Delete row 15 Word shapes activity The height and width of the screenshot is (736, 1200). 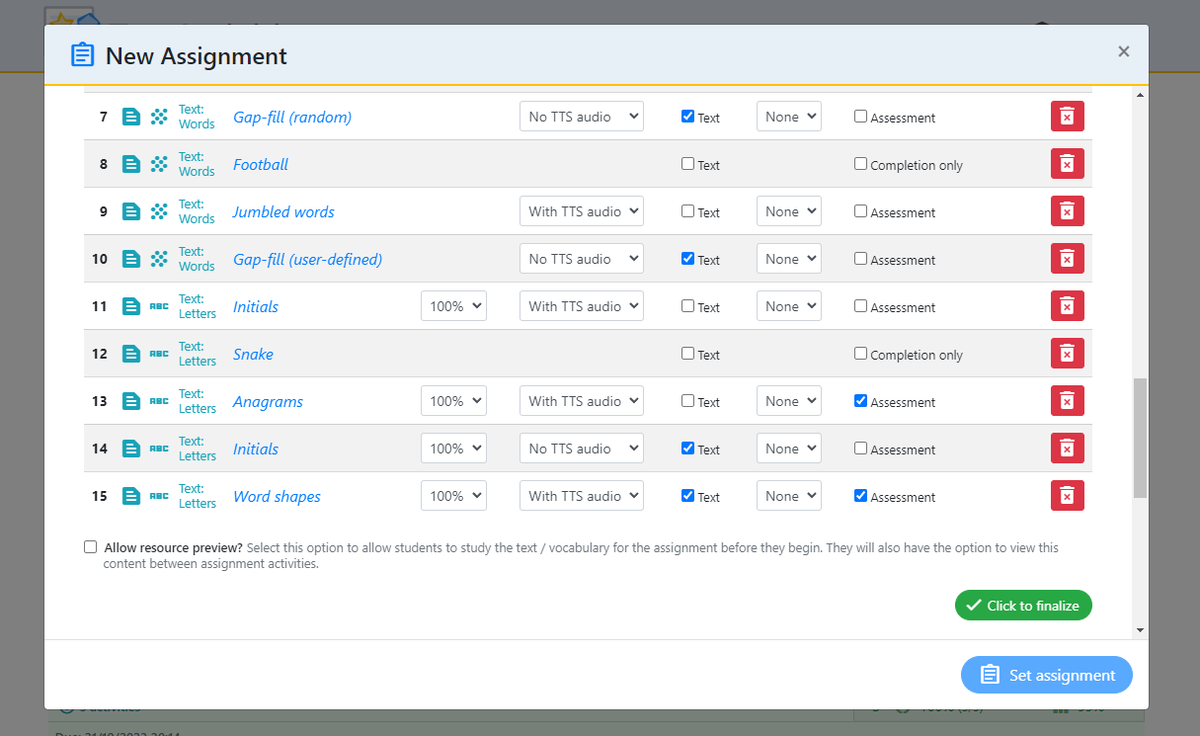[1067, 496]
